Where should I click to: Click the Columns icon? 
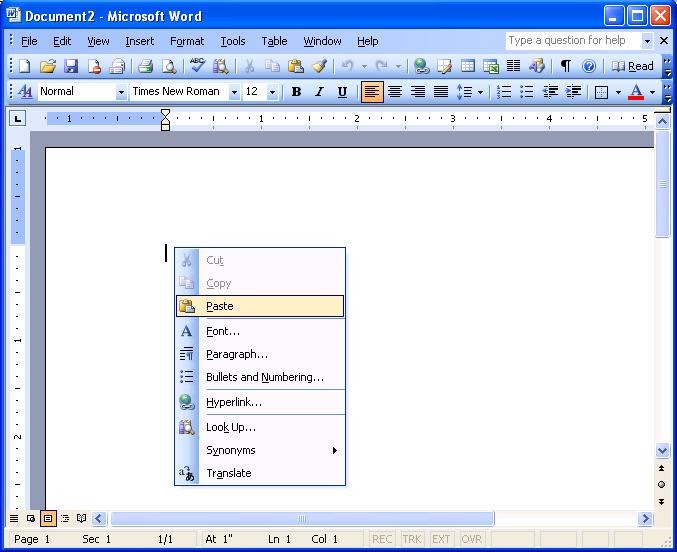pyautogui.click(x=513, y=67)
